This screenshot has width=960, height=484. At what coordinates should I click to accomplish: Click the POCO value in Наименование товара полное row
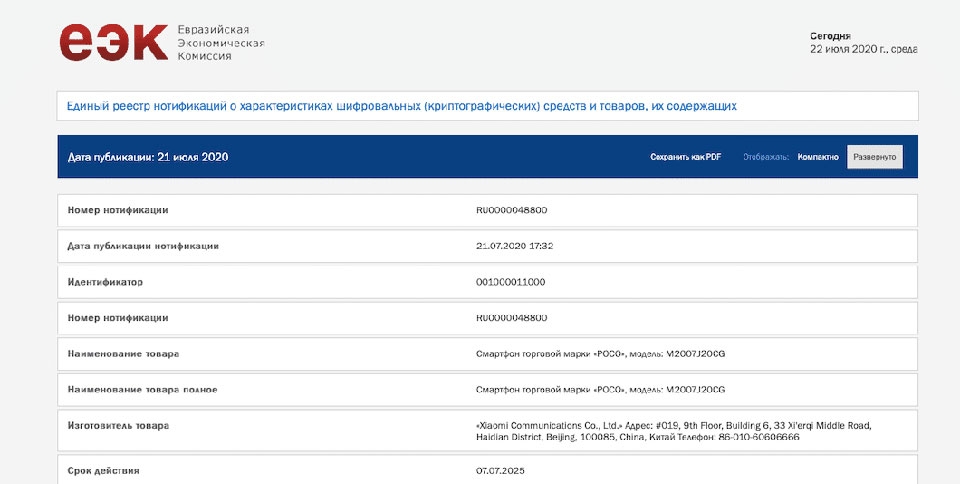click(601, 390)
